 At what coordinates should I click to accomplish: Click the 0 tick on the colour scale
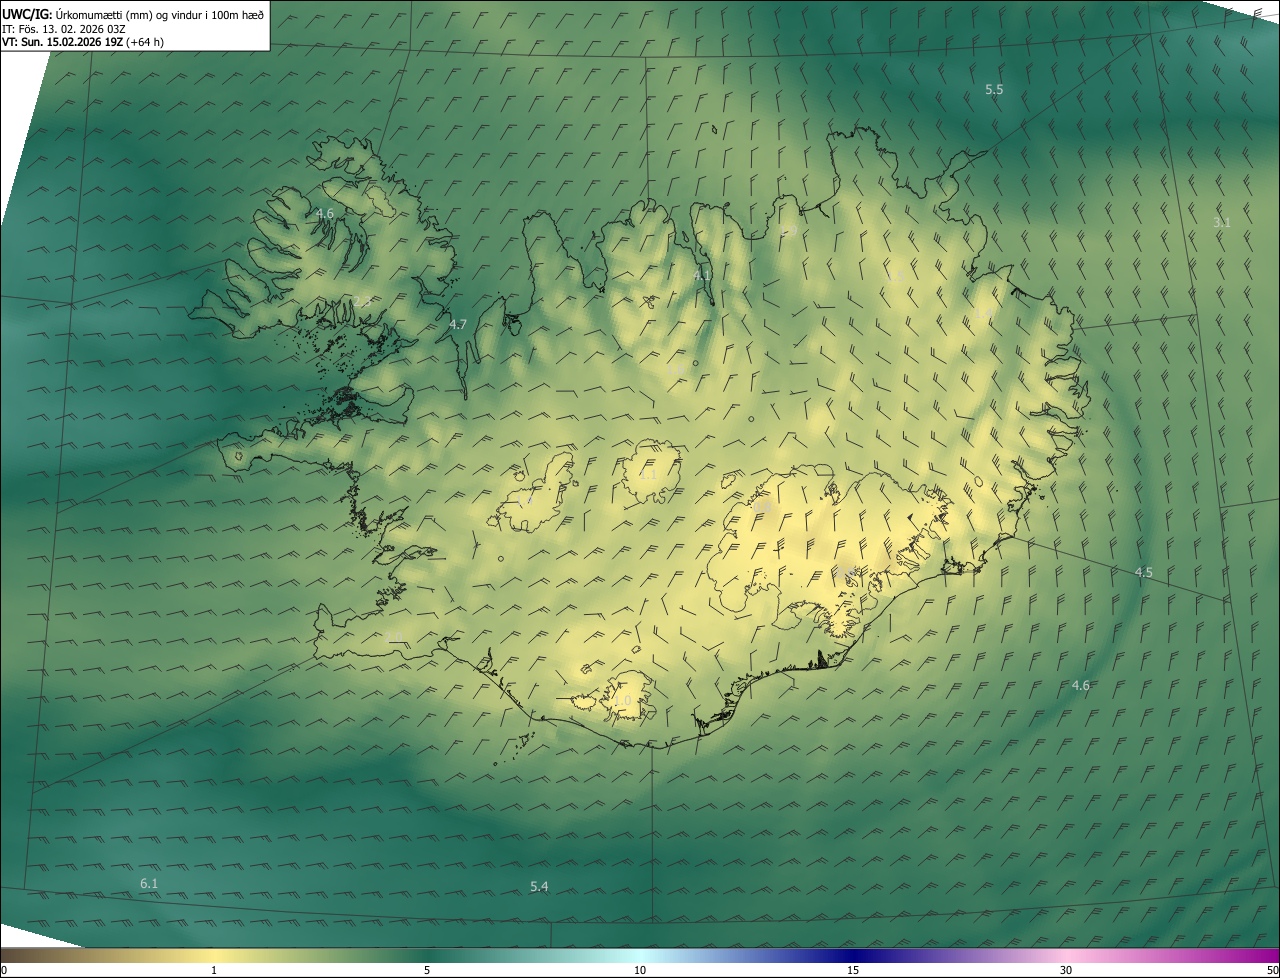[4, 970]
